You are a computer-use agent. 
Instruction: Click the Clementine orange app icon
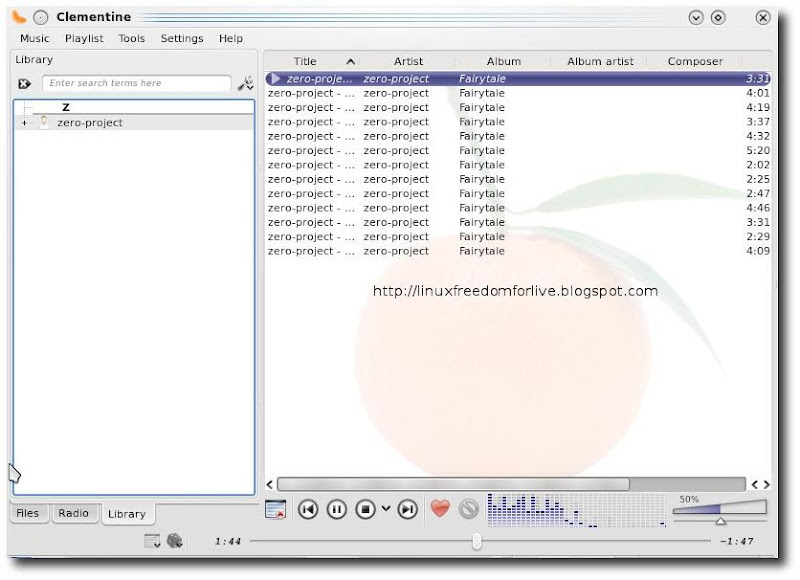[x=19, y=17]
